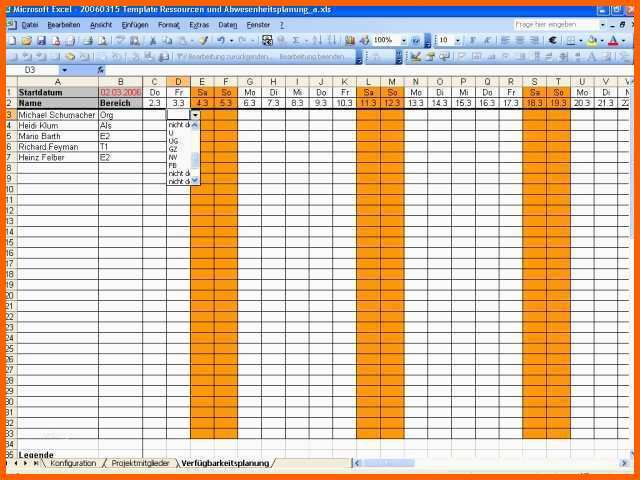
Task: Click the Euro currency format icon
Action: (x=553, y=40)
